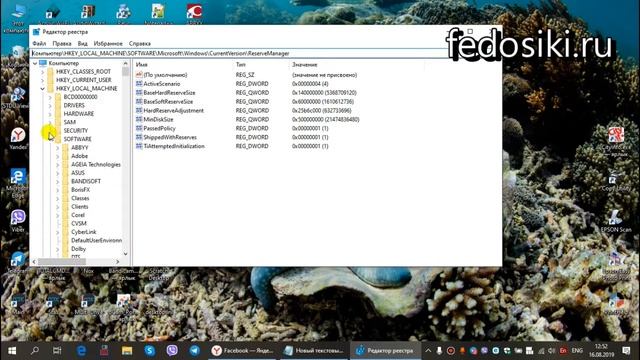Open taskbar search magnifier
Screen dimensions: 640x360
[x=35, y=350]
